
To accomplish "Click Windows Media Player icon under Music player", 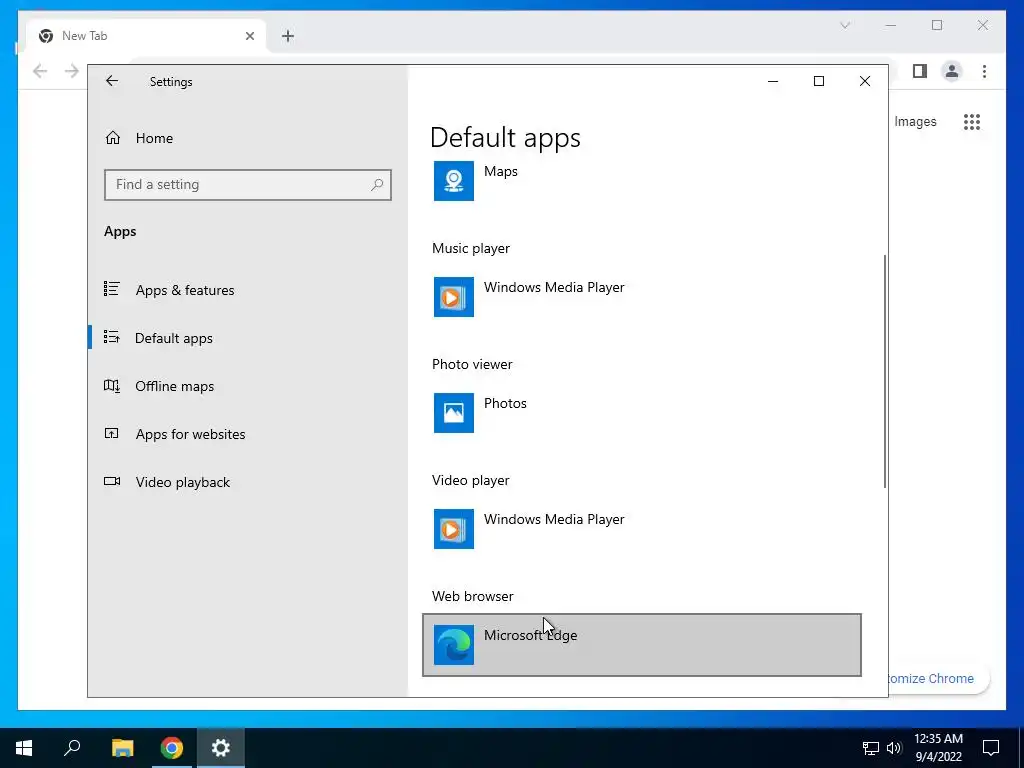I will (454, 297).
